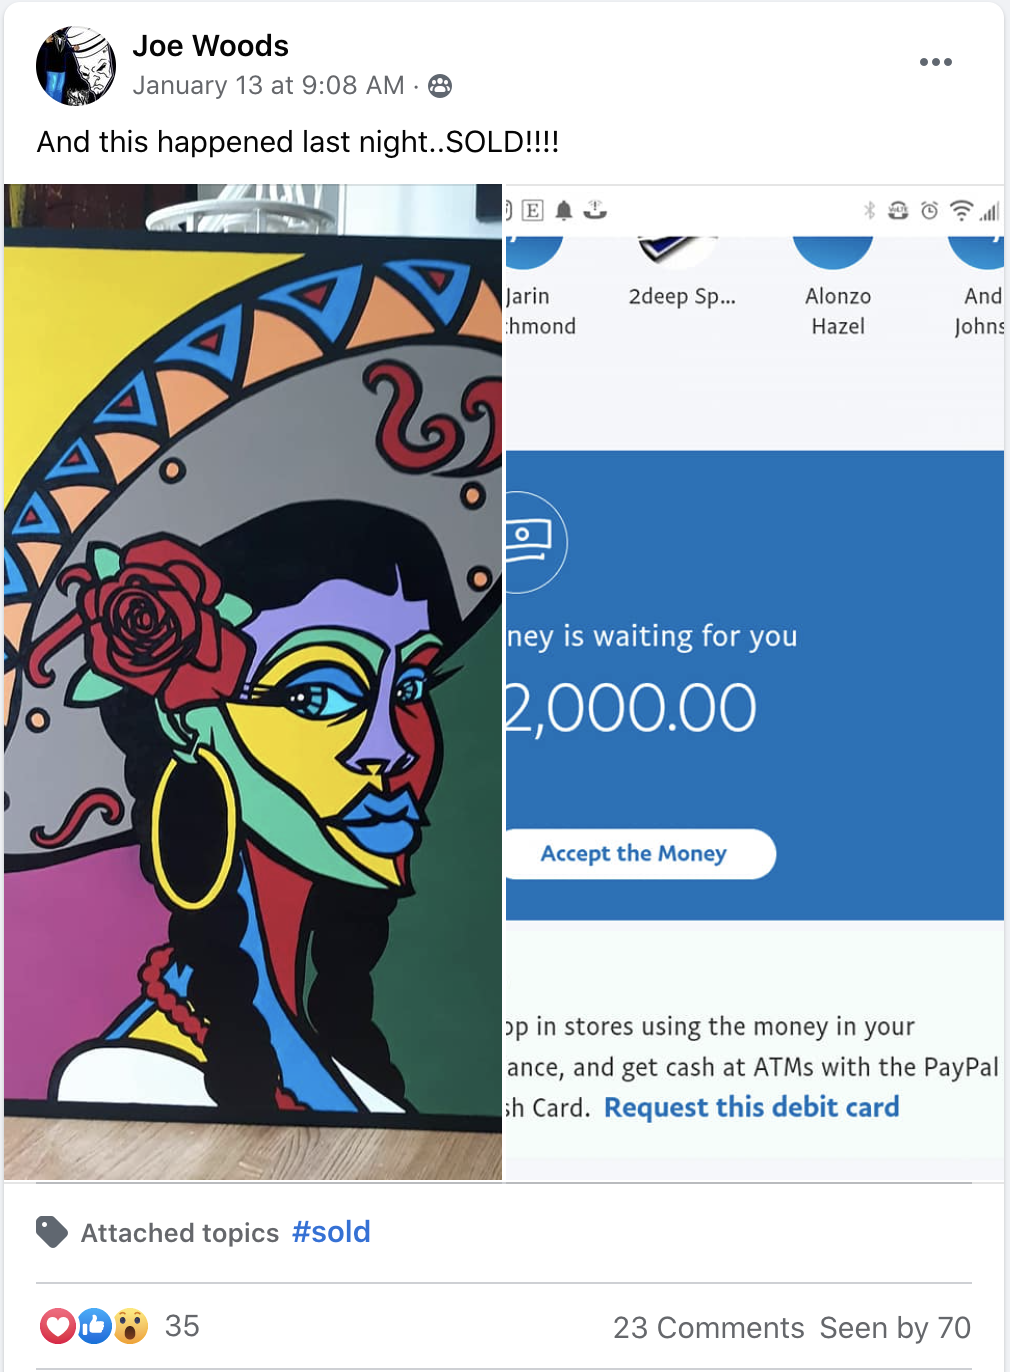
Task: Open the three-dot post options menu
Action: (x=935, y=62)
